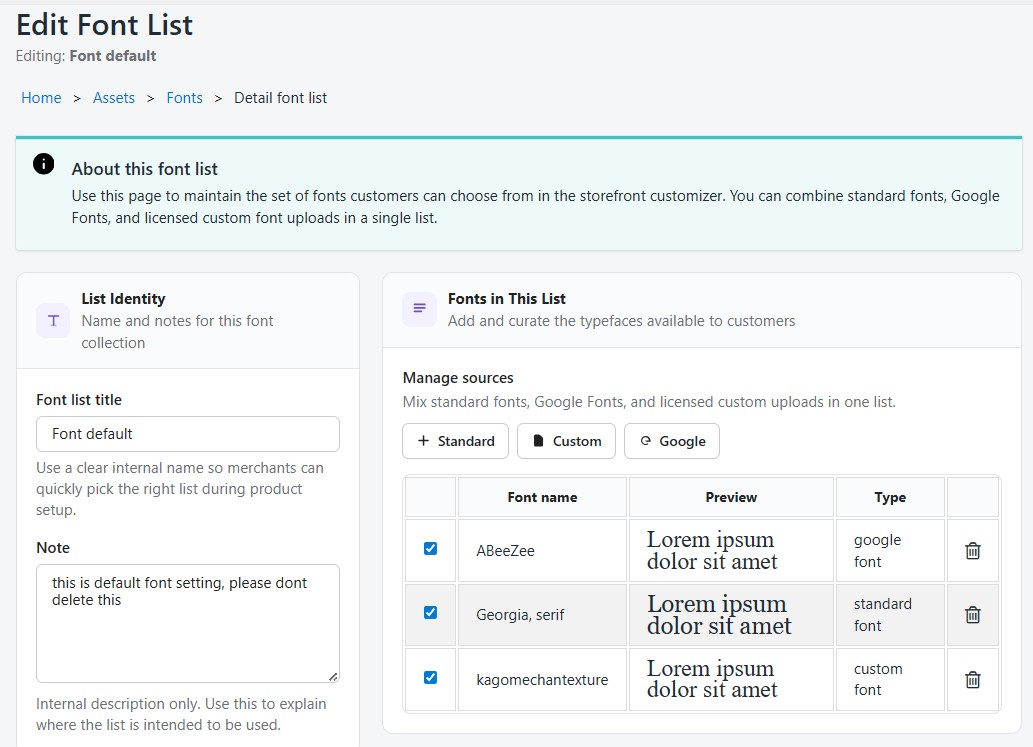Disable the kagomechantexture checkbox
This screenshot has height=747, width=1033.
pos(430,678)
